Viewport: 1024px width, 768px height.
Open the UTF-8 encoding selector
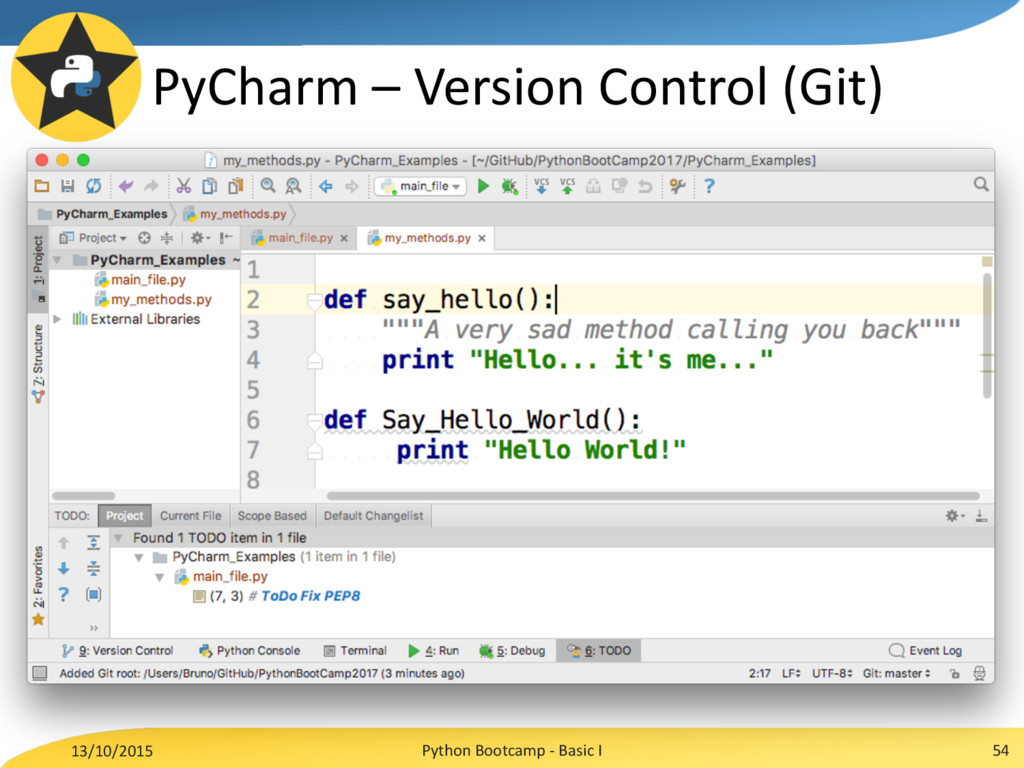coord(831,673)
